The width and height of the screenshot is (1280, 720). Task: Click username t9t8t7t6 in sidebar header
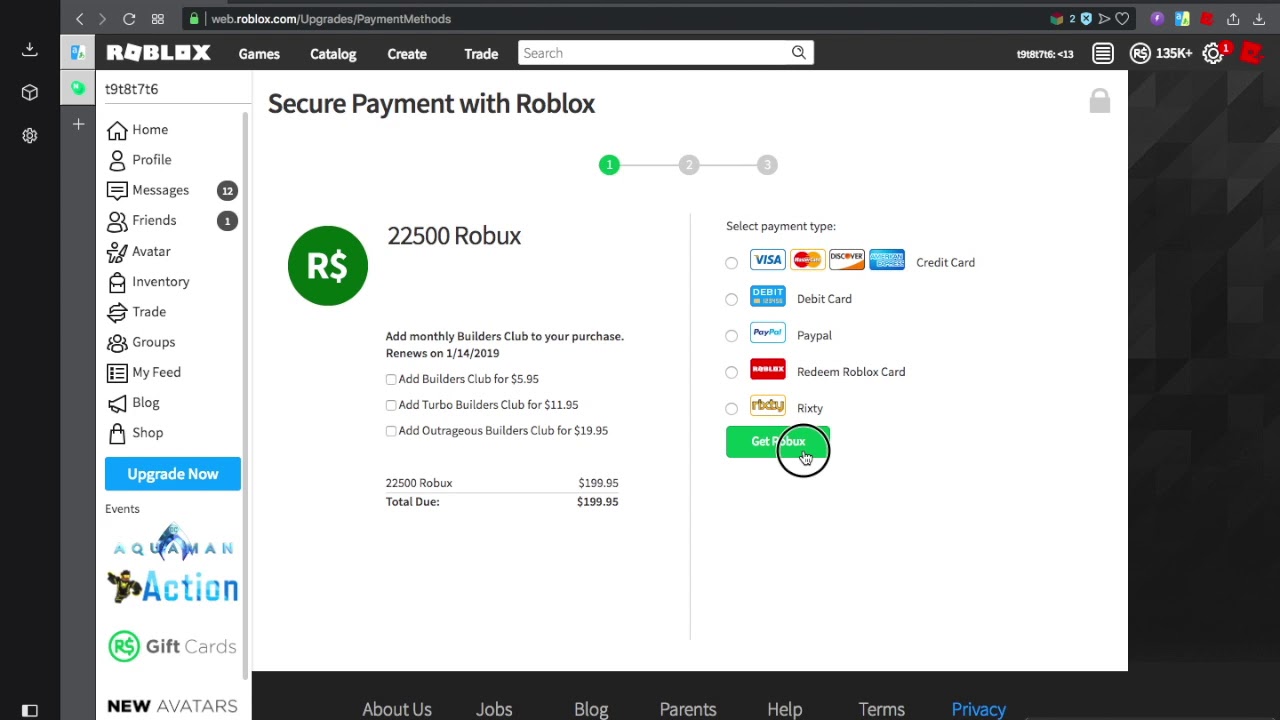[132, 89]
